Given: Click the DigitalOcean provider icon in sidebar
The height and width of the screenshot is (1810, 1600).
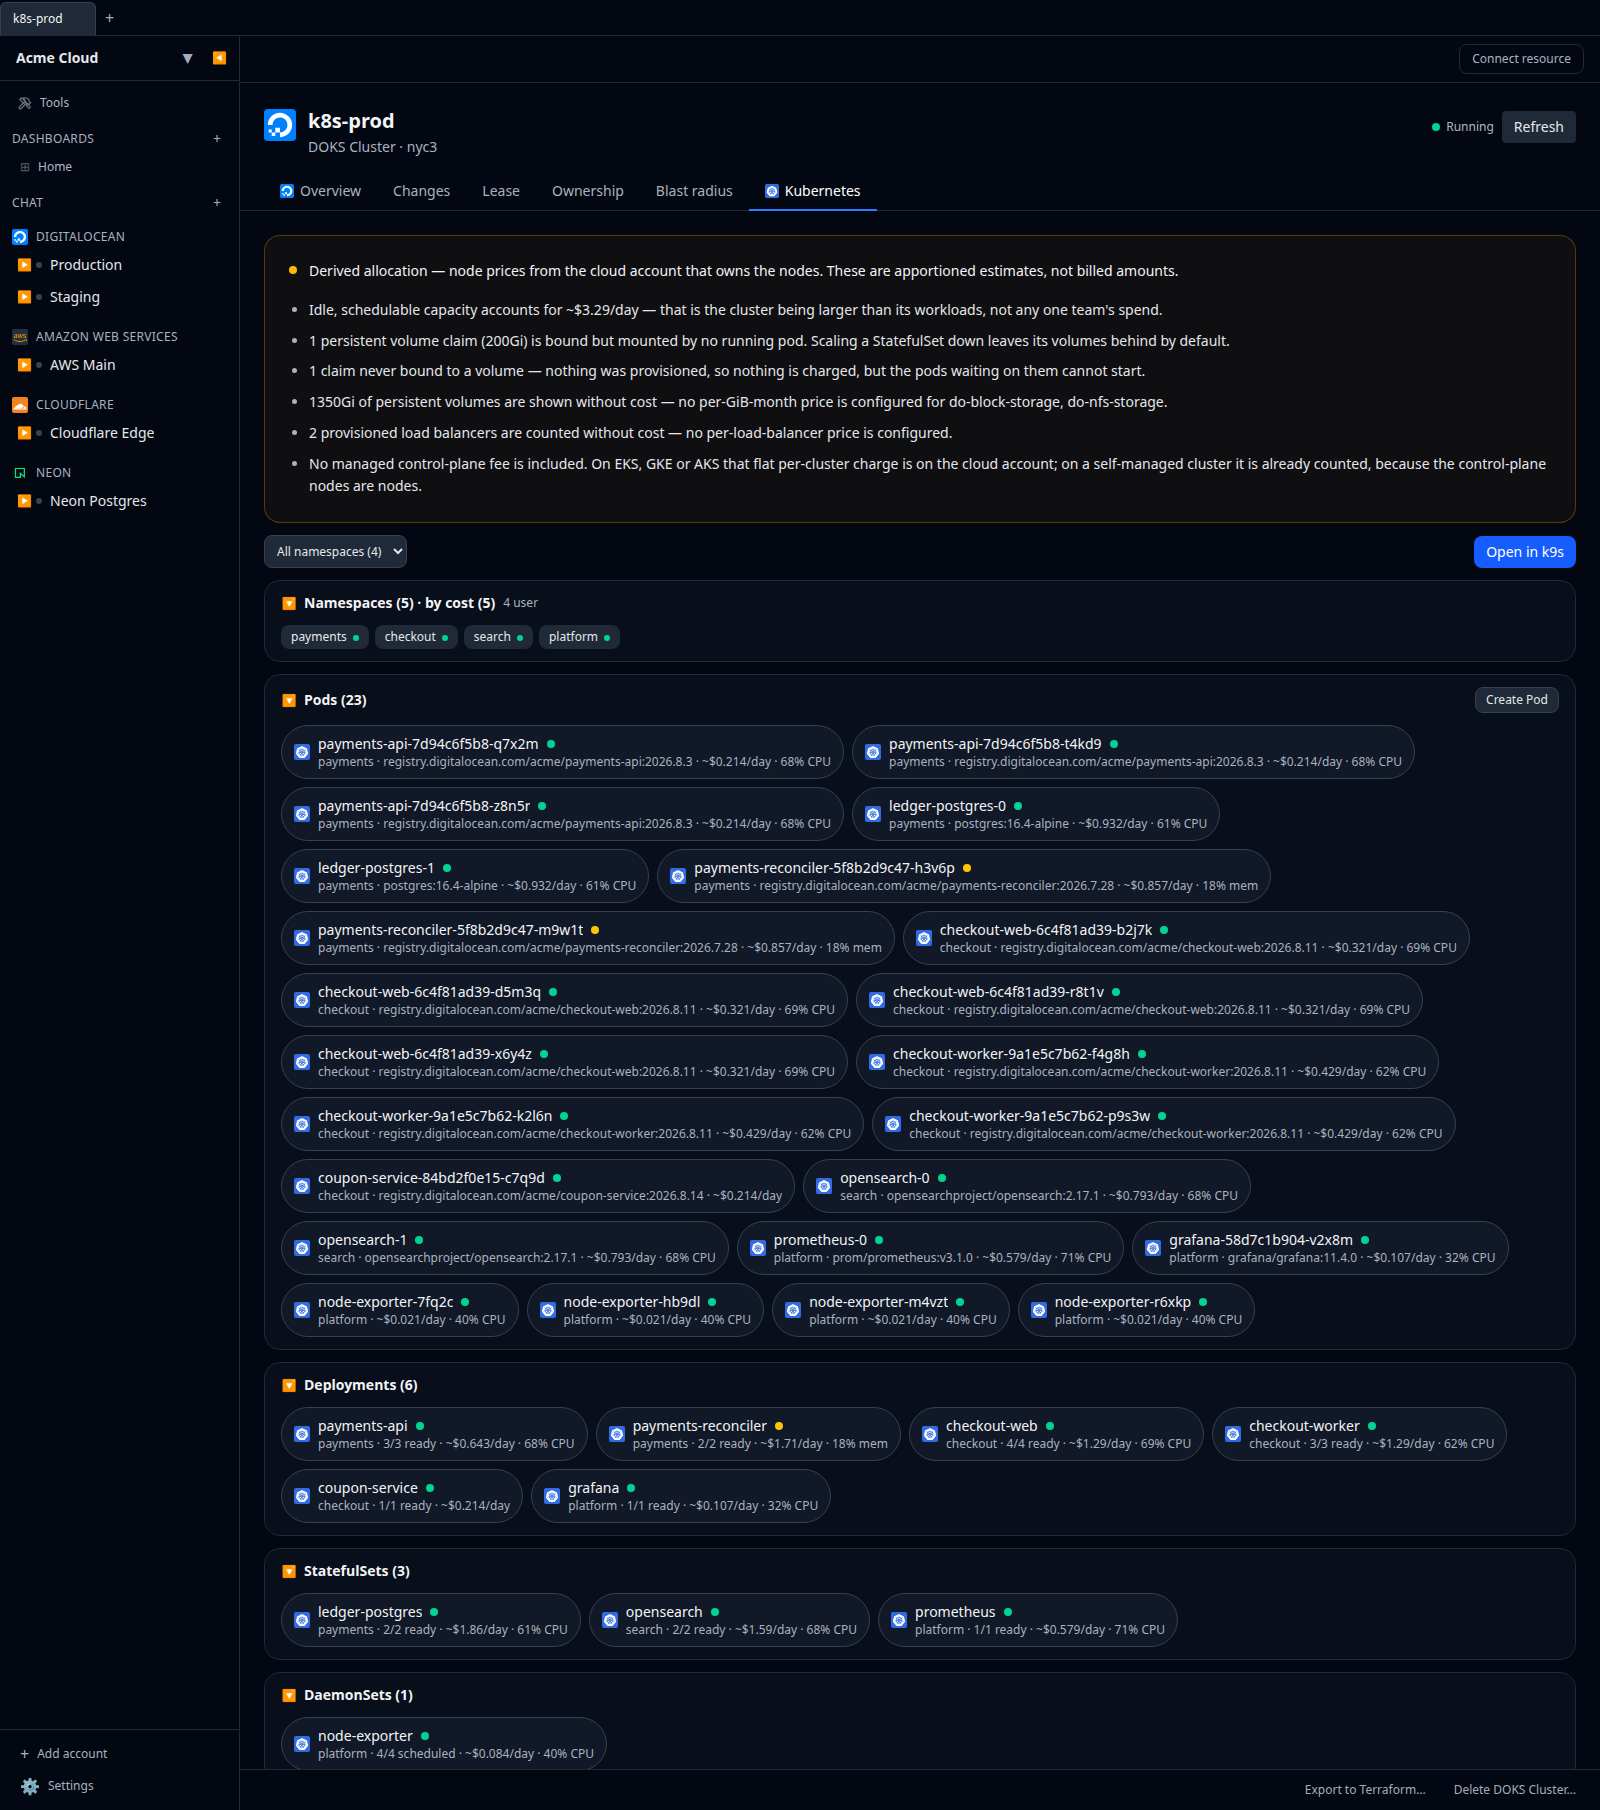Looking at the screenshot, I should pos(20,237).
